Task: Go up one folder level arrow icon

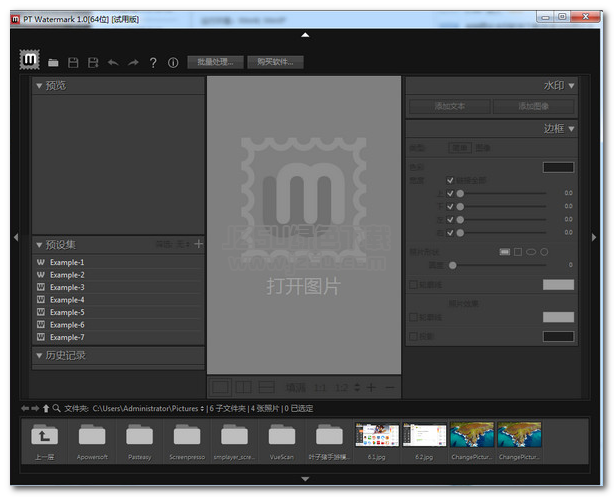Action: pyautogui.click(x=46, y=408)
